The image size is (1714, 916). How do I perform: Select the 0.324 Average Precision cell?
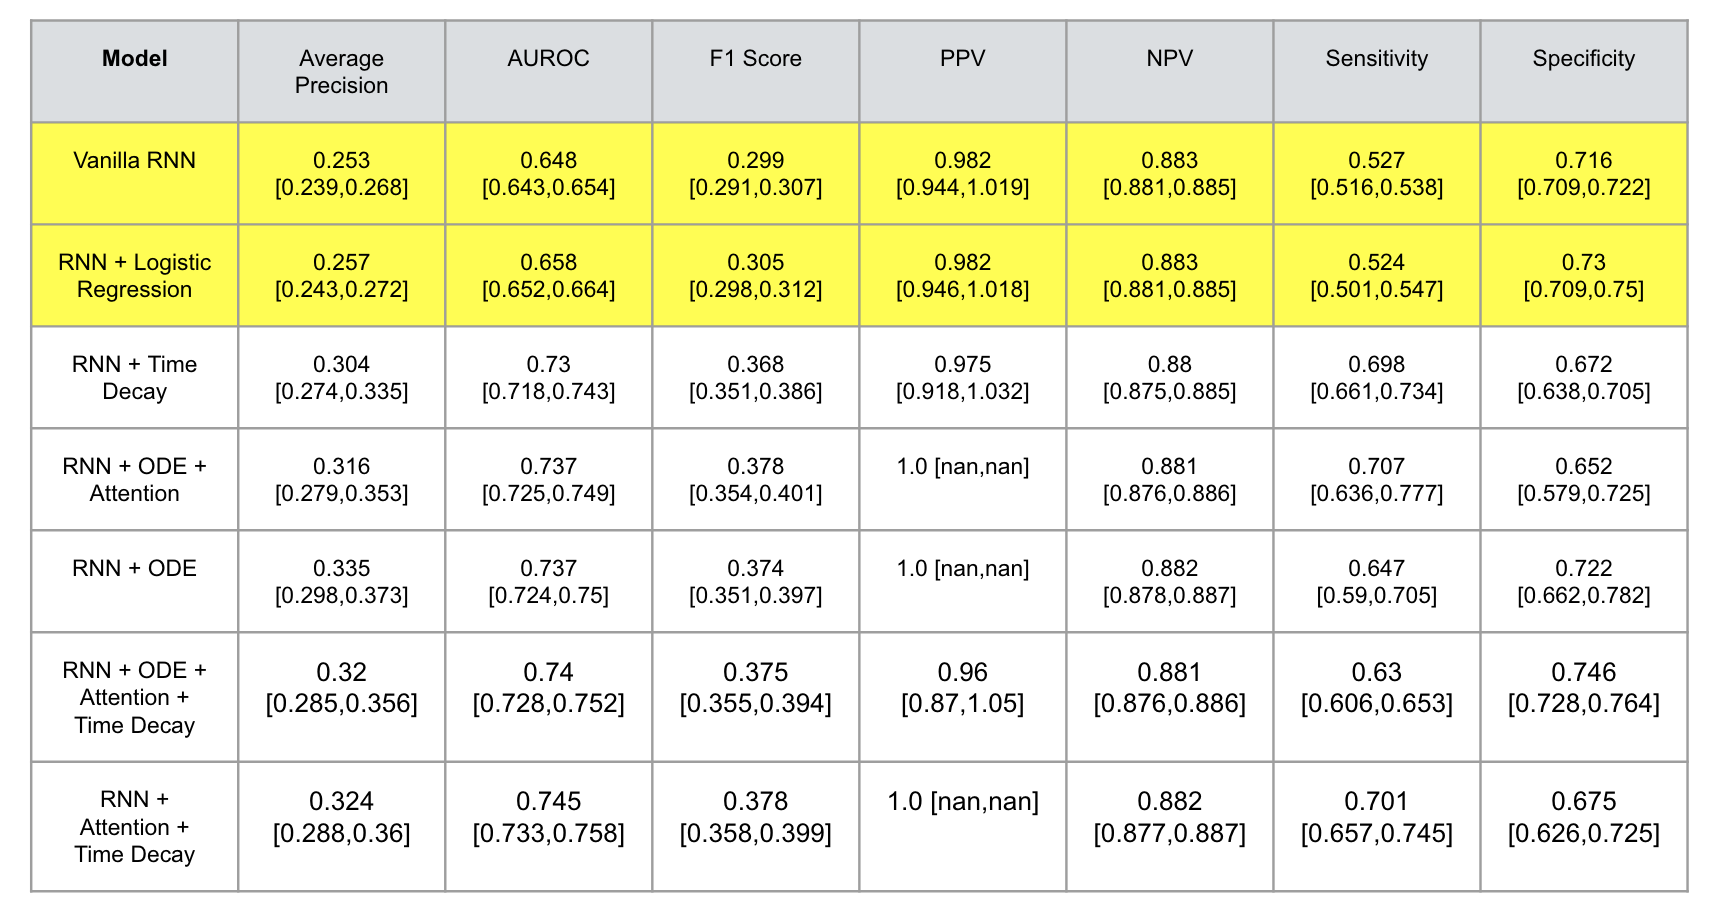tap(341, 817)
